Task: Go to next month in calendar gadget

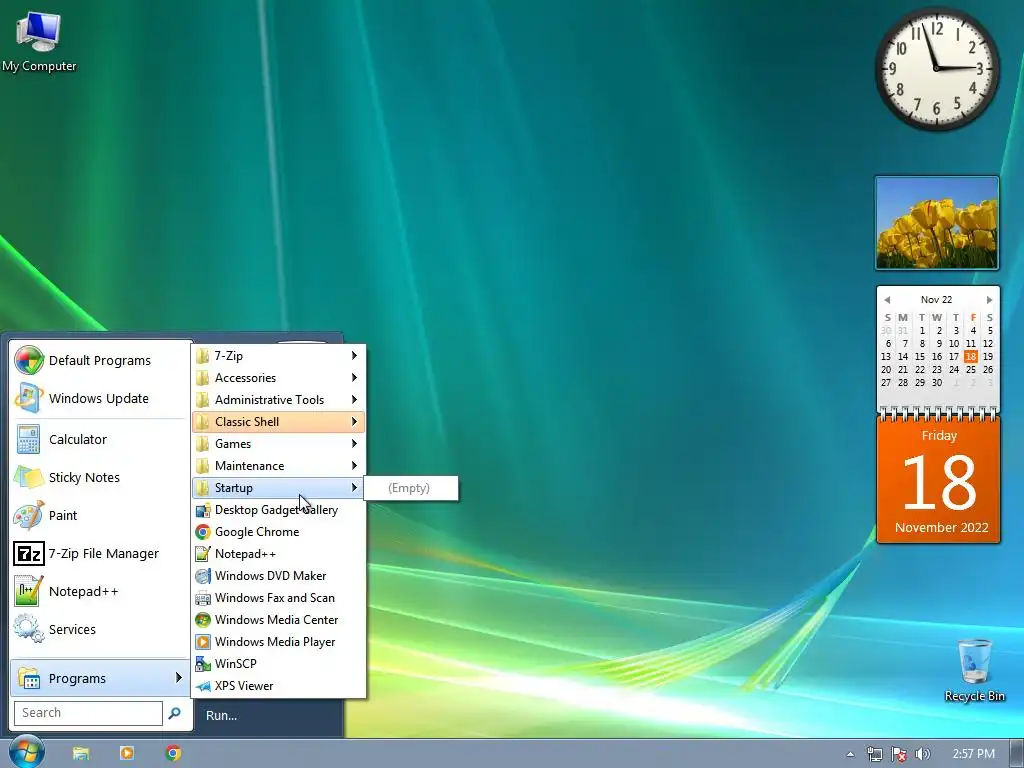Action: click(x=989, y=300)
